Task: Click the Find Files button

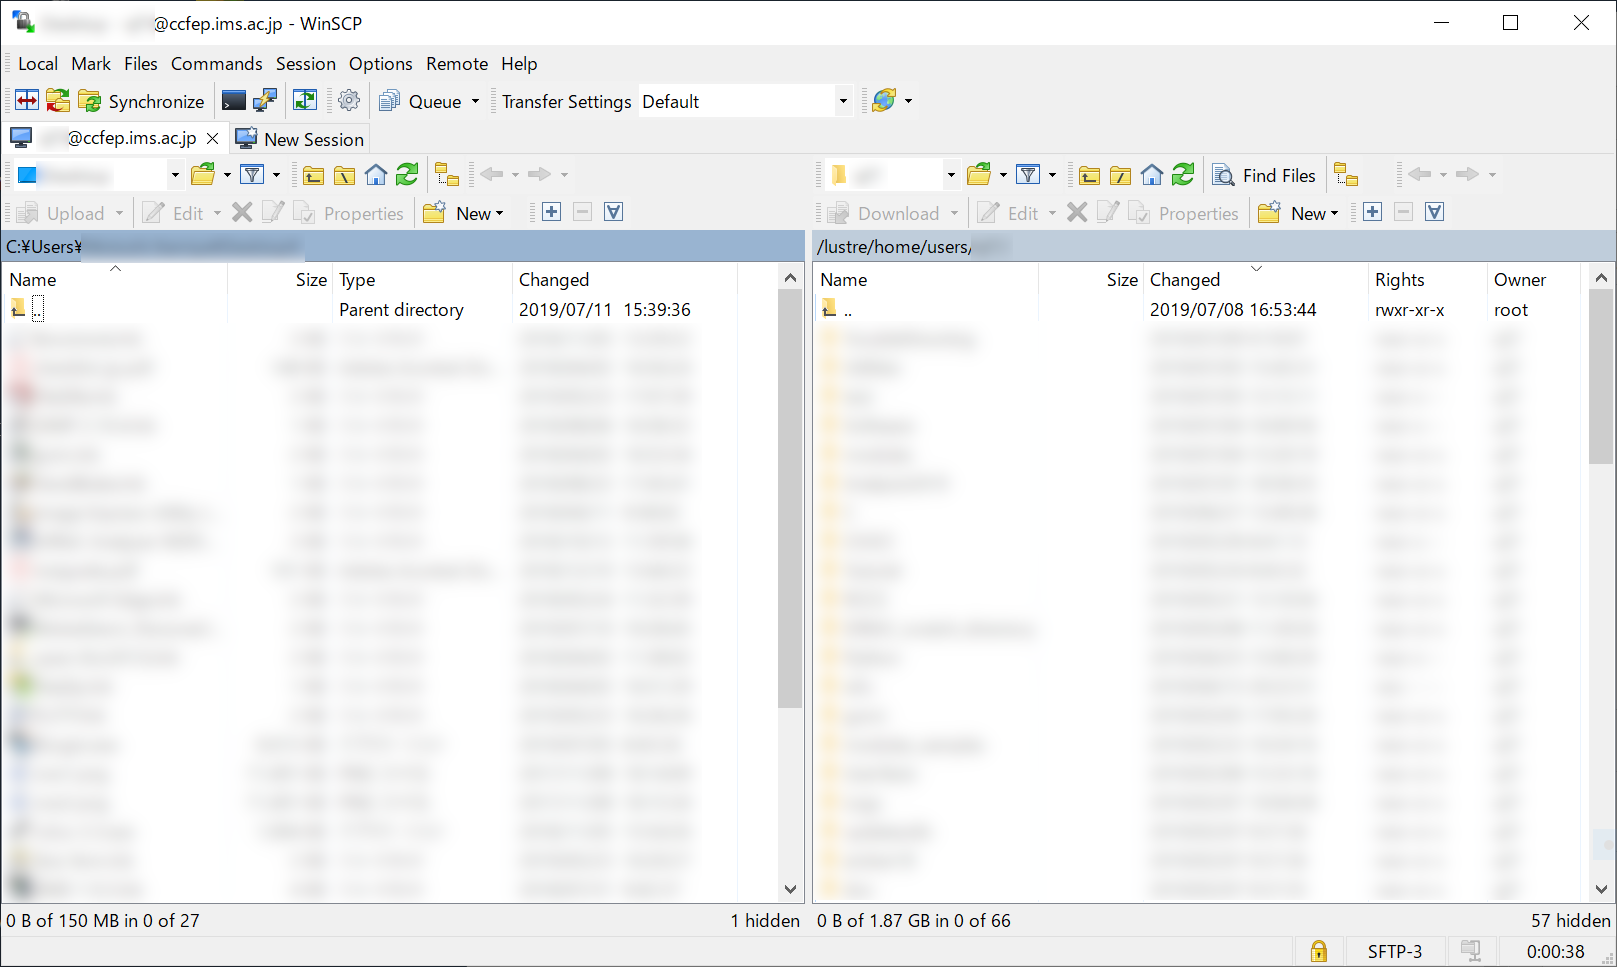Action: (1265, 175)
